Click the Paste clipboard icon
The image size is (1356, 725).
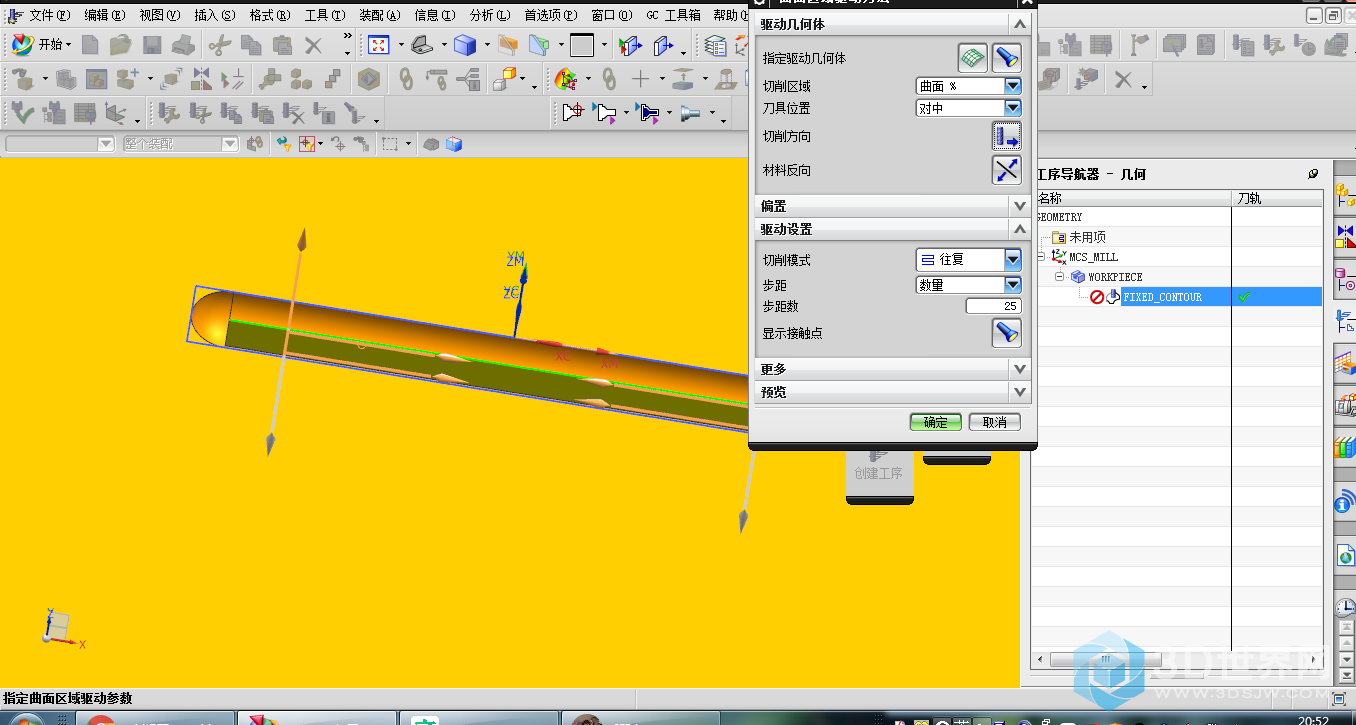[282, 45]
